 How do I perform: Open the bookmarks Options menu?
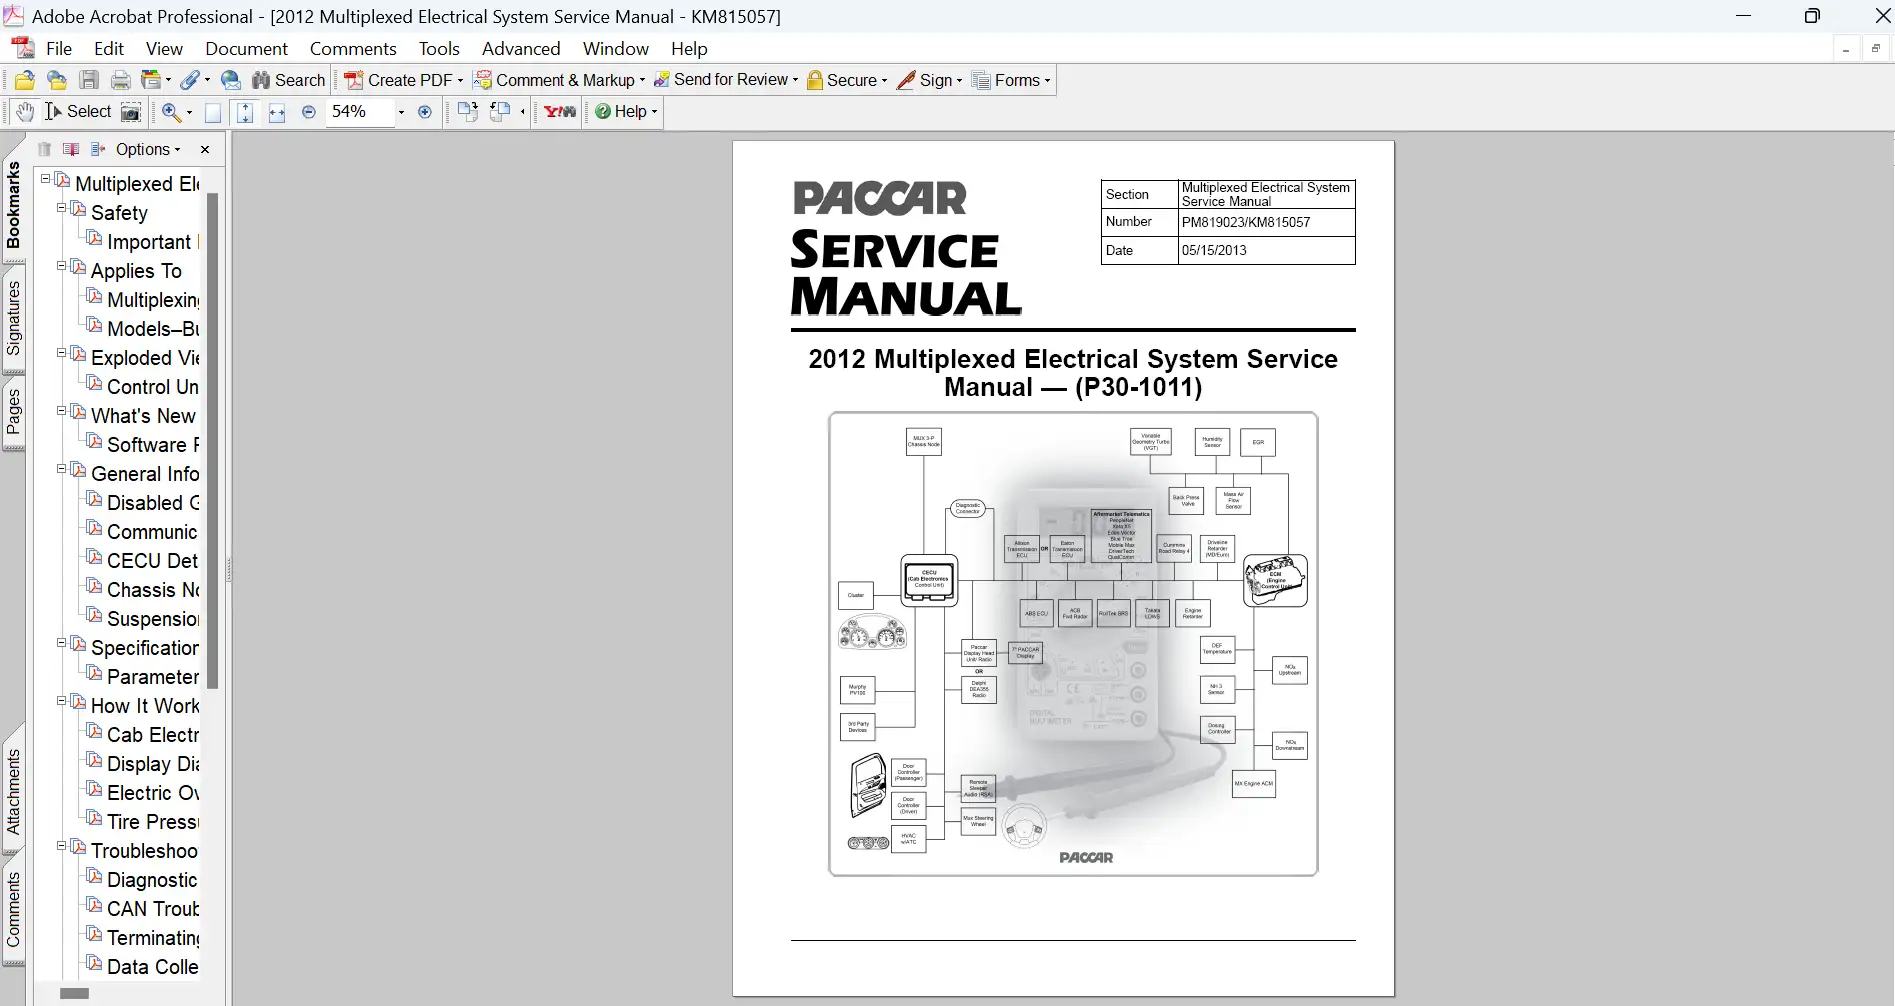[148, 149]
